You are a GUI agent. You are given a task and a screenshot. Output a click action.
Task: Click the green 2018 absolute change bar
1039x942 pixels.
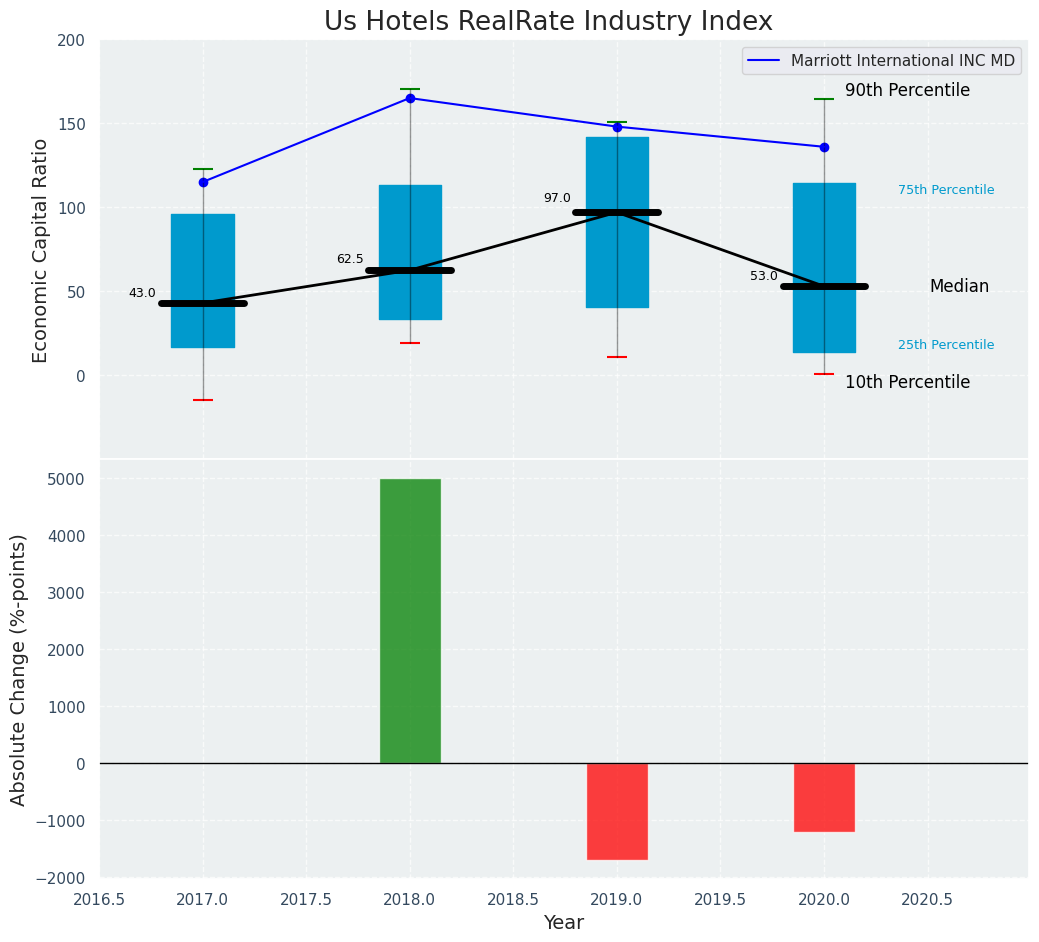(x=410, y=620)
